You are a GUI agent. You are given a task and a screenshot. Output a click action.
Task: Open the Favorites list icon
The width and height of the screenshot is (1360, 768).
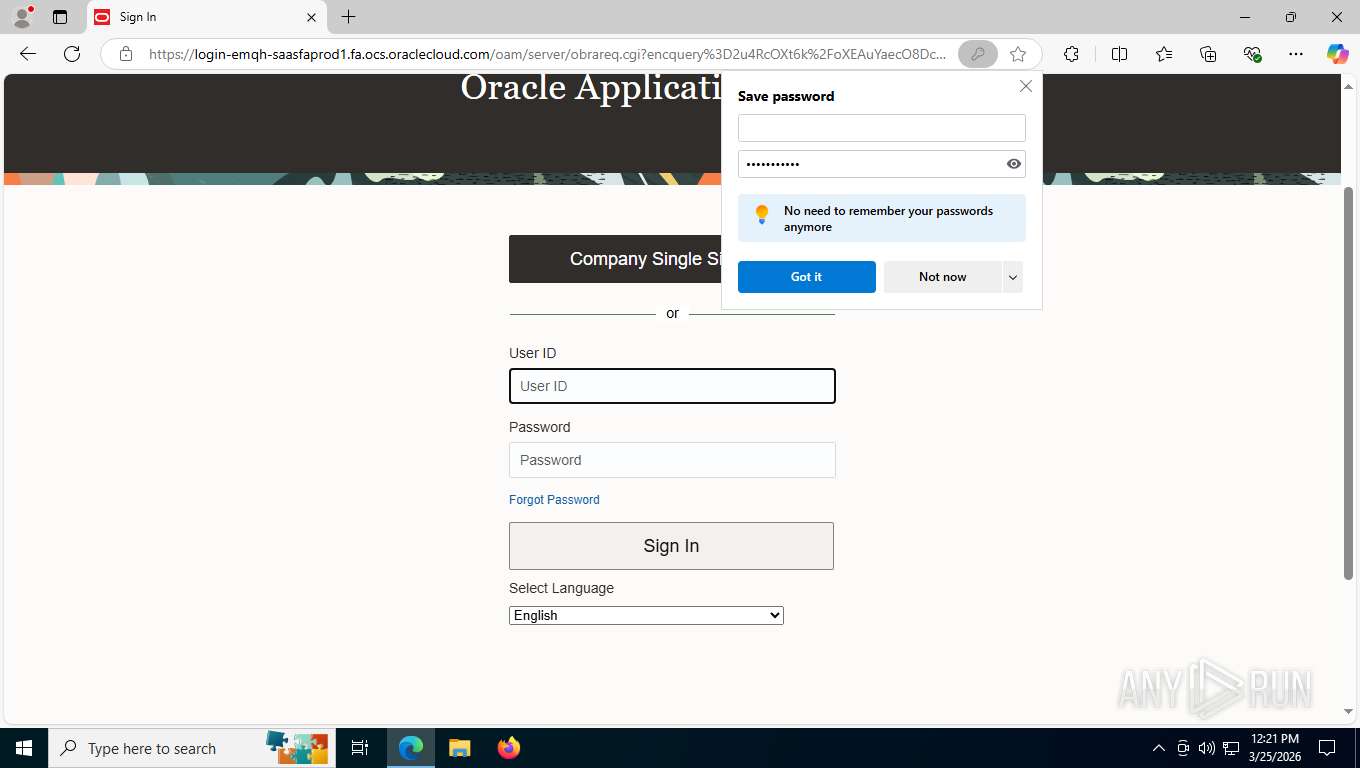[1164, 54]
